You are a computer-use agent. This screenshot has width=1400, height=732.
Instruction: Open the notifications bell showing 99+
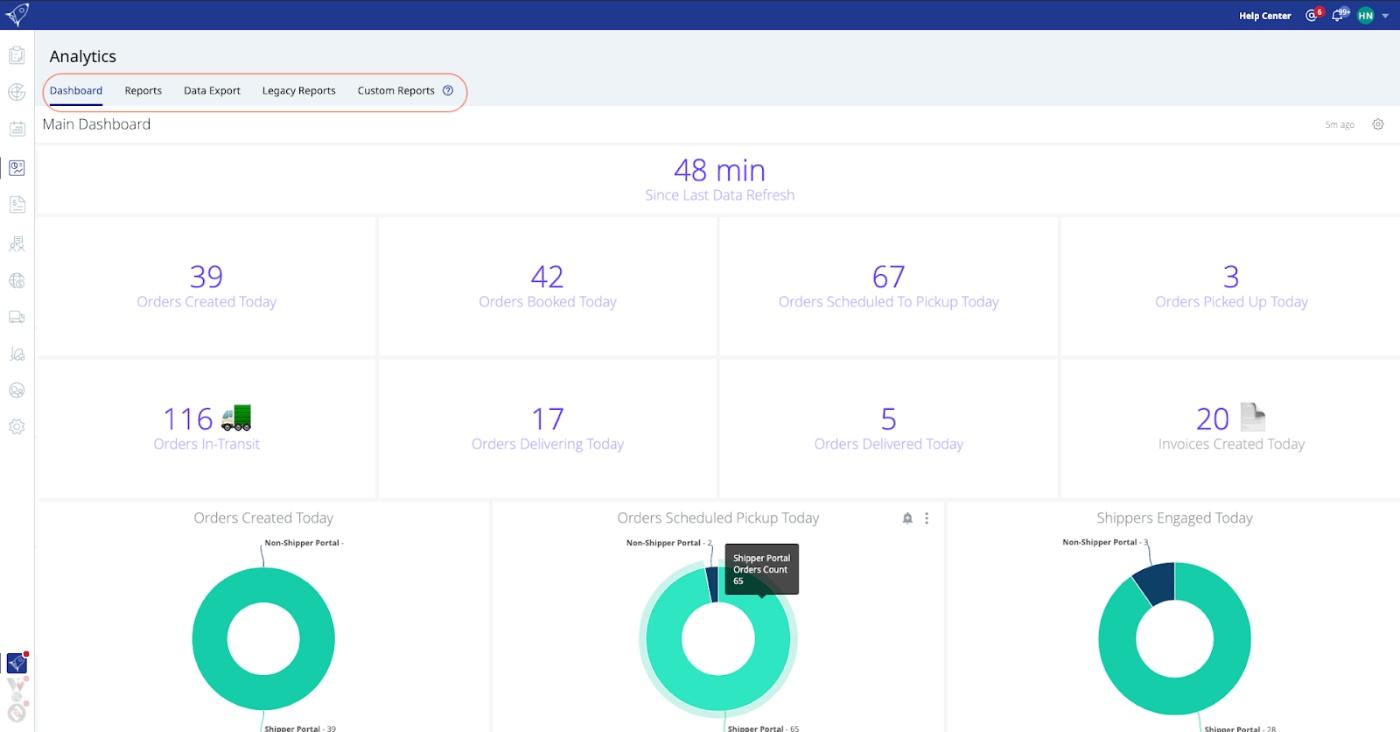[1338, 15]
